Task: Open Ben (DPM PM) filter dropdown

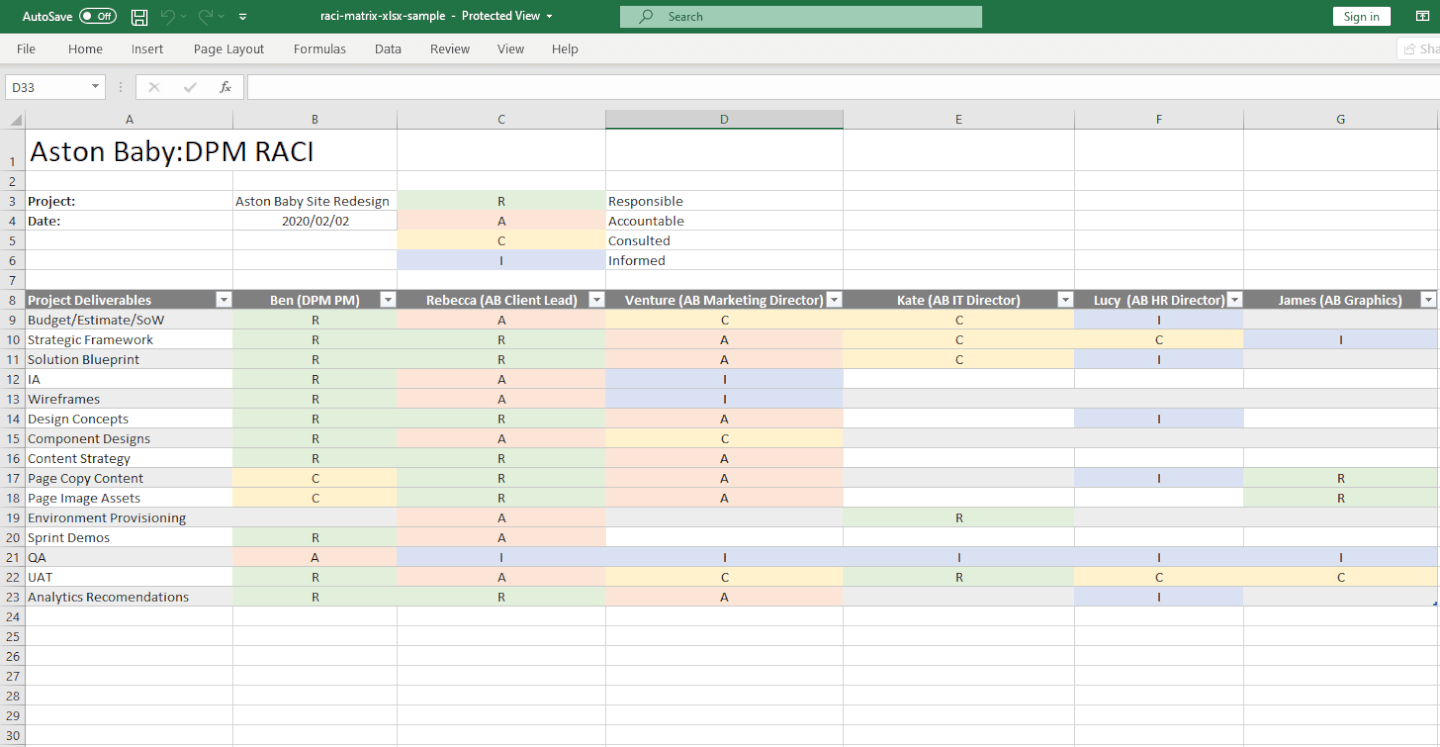Action: coord(388,300)
